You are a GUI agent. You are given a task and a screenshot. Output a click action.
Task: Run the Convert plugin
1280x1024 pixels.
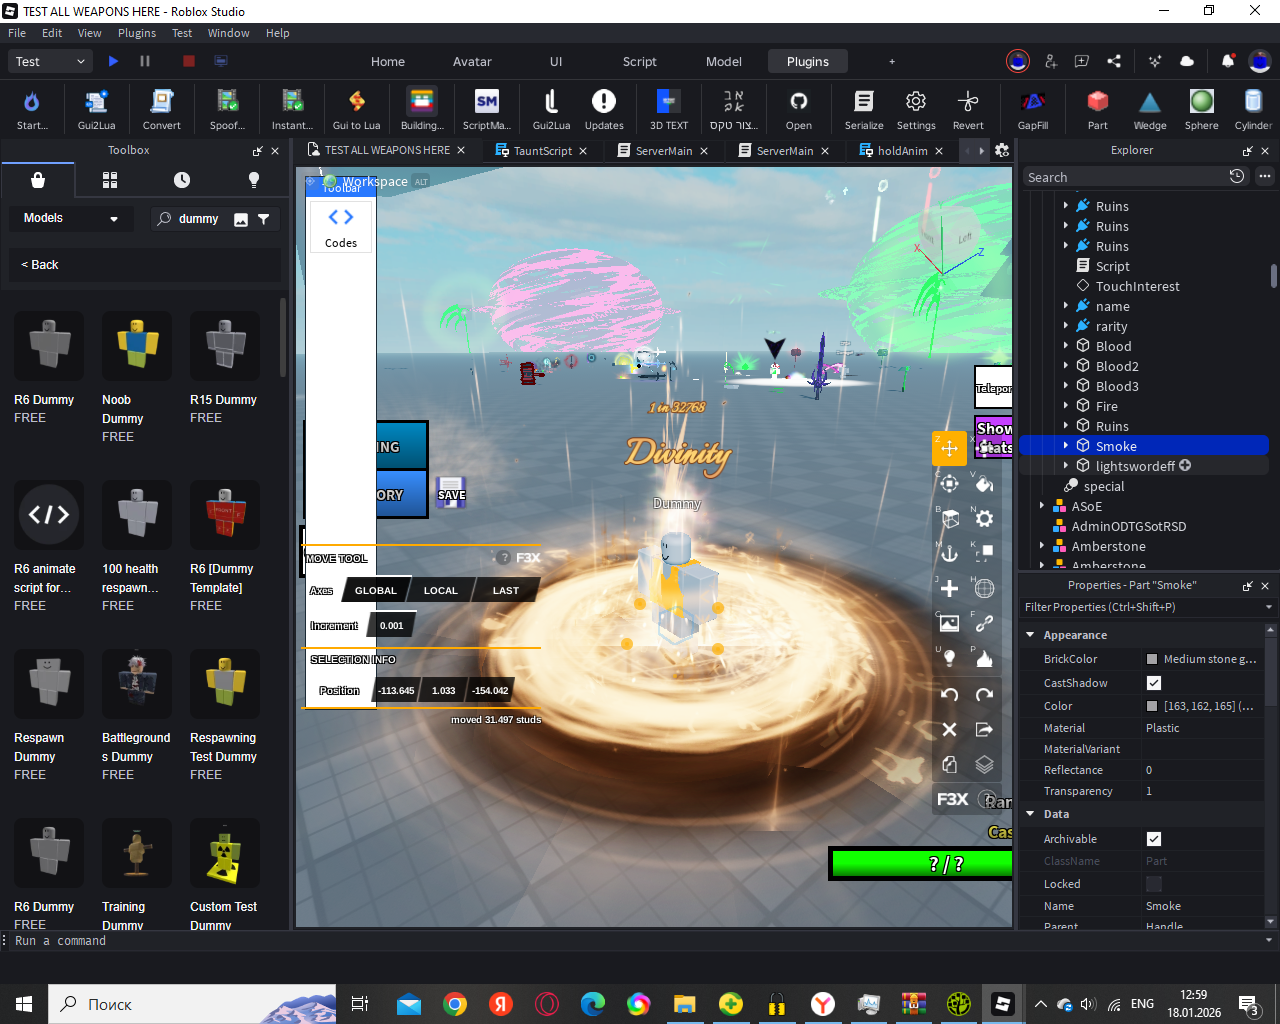point(161,109)
